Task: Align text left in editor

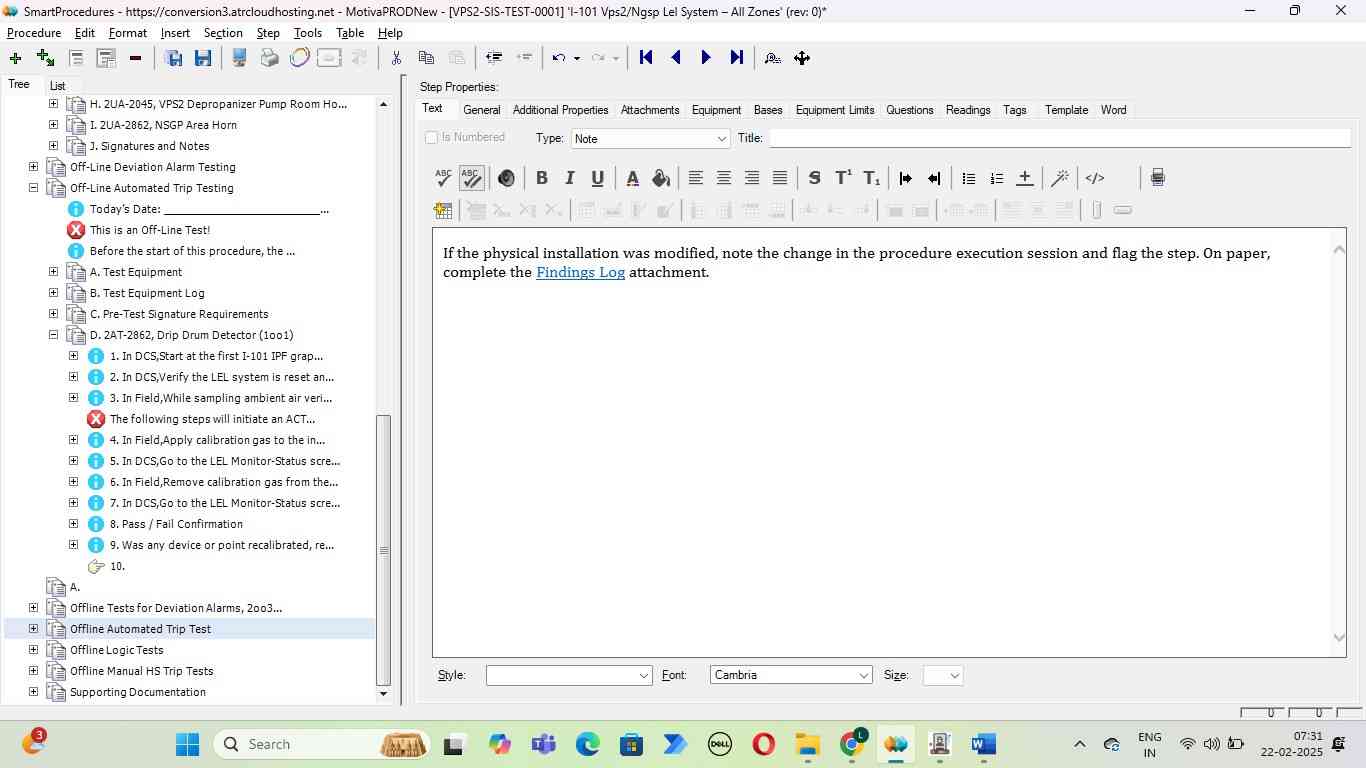Action: 696,178
